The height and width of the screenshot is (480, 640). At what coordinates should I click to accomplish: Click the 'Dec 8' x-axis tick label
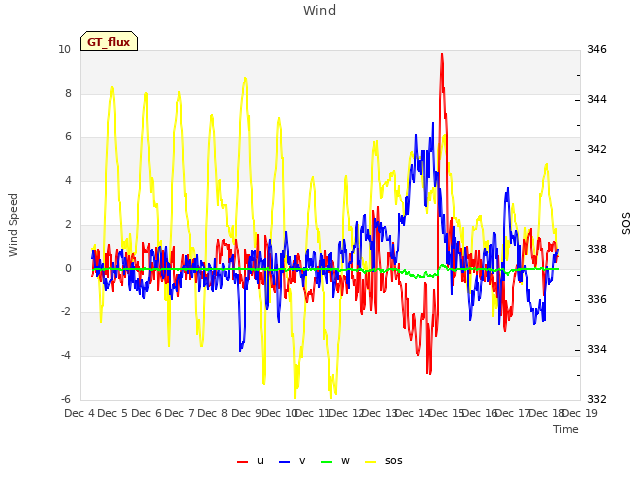click(212, 413)
